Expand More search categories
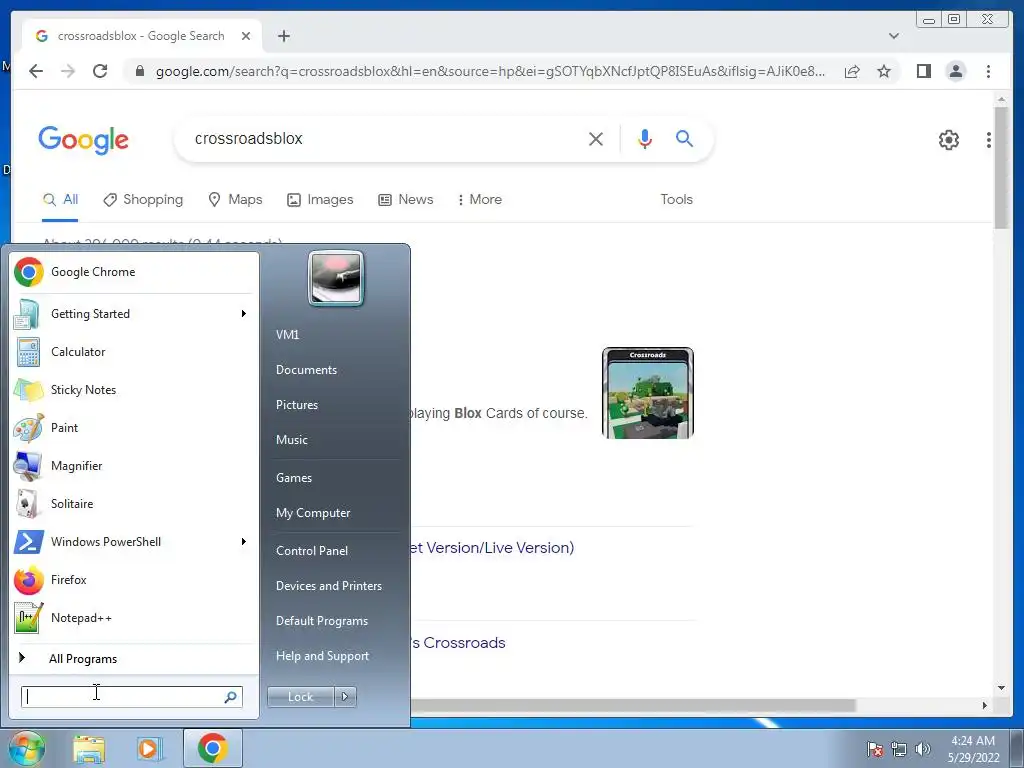 point(479,200)
